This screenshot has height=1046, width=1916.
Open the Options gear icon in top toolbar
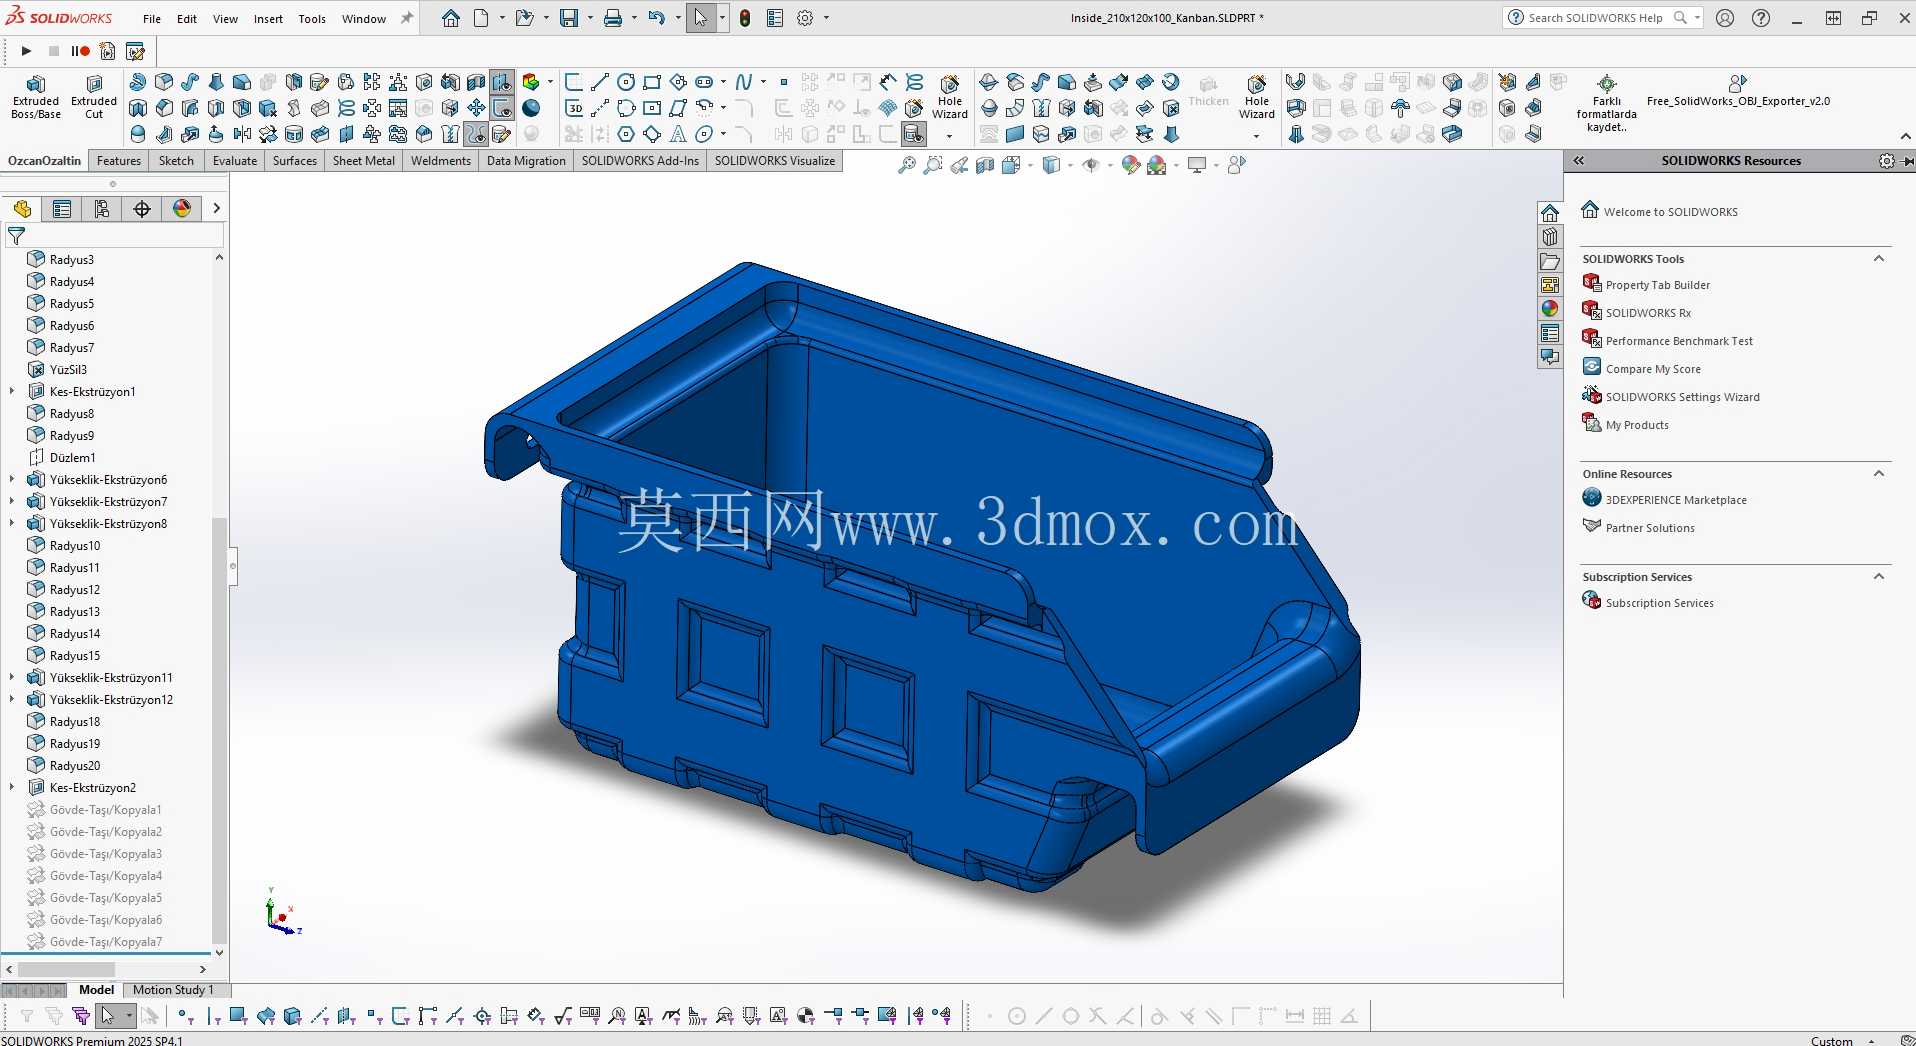tap(805, 18)
